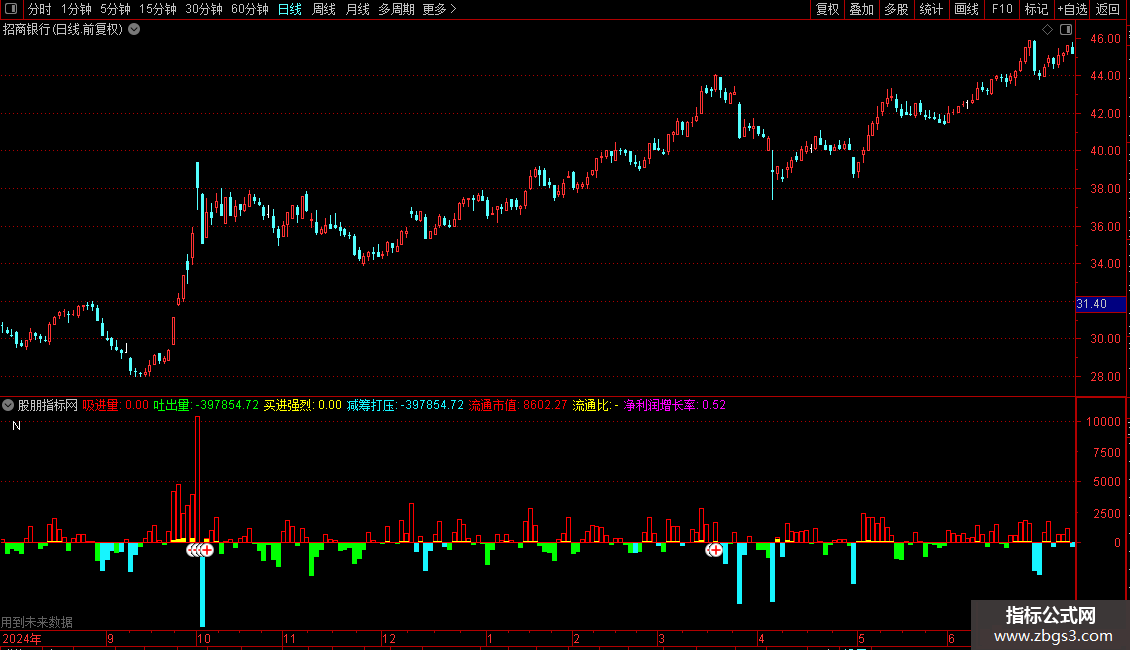Open F10 company information

click(1002, 9)
